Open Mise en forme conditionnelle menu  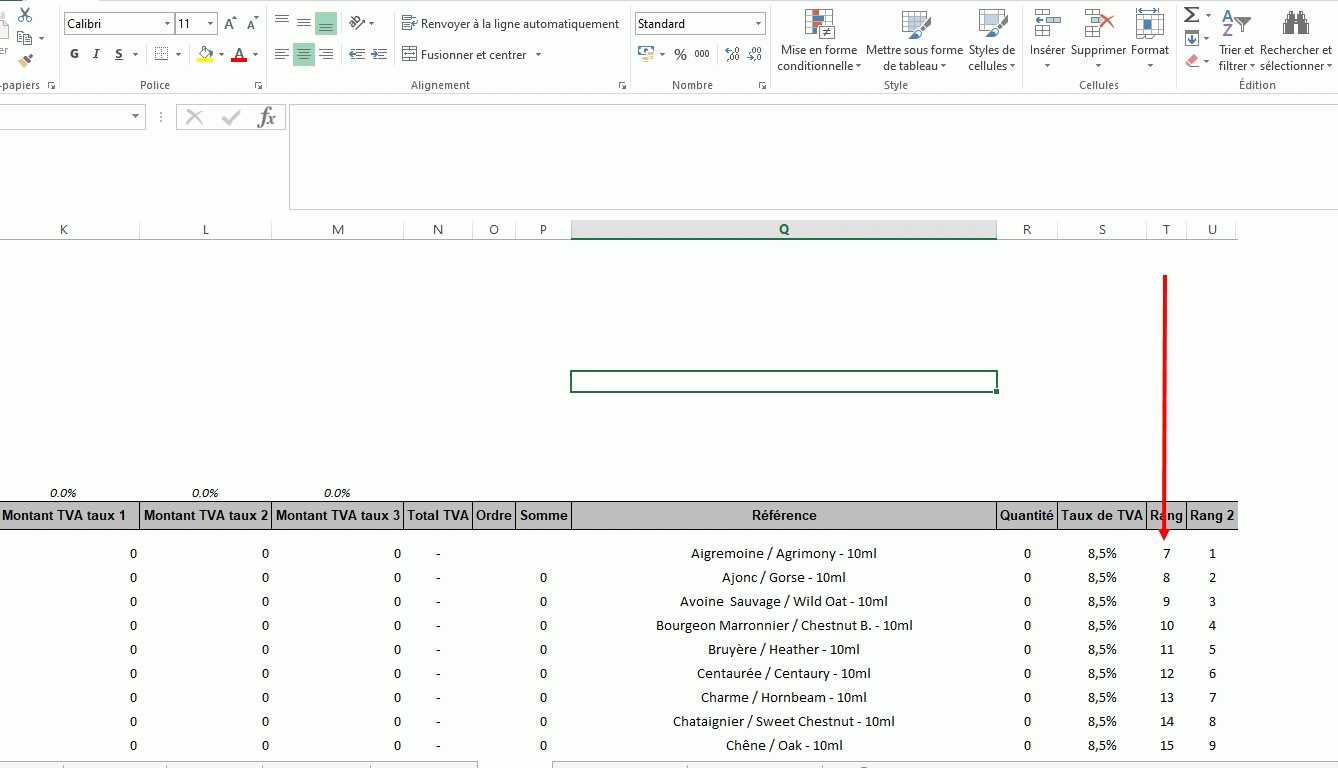click(x=818, y=40)
